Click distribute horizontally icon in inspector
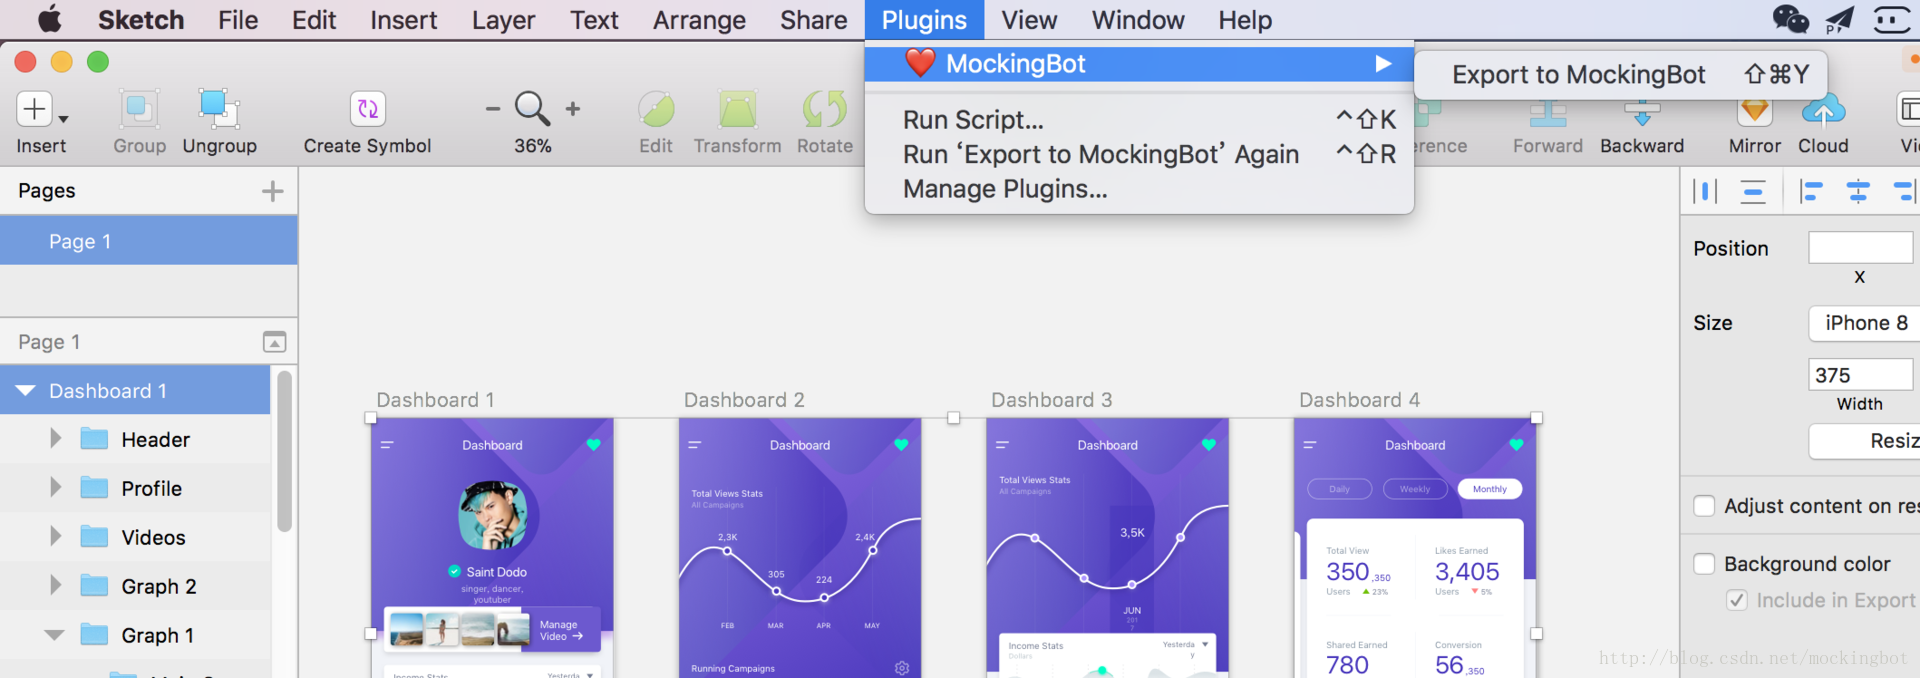The height and width of the screenshot is (678, 1920). 1705,191
